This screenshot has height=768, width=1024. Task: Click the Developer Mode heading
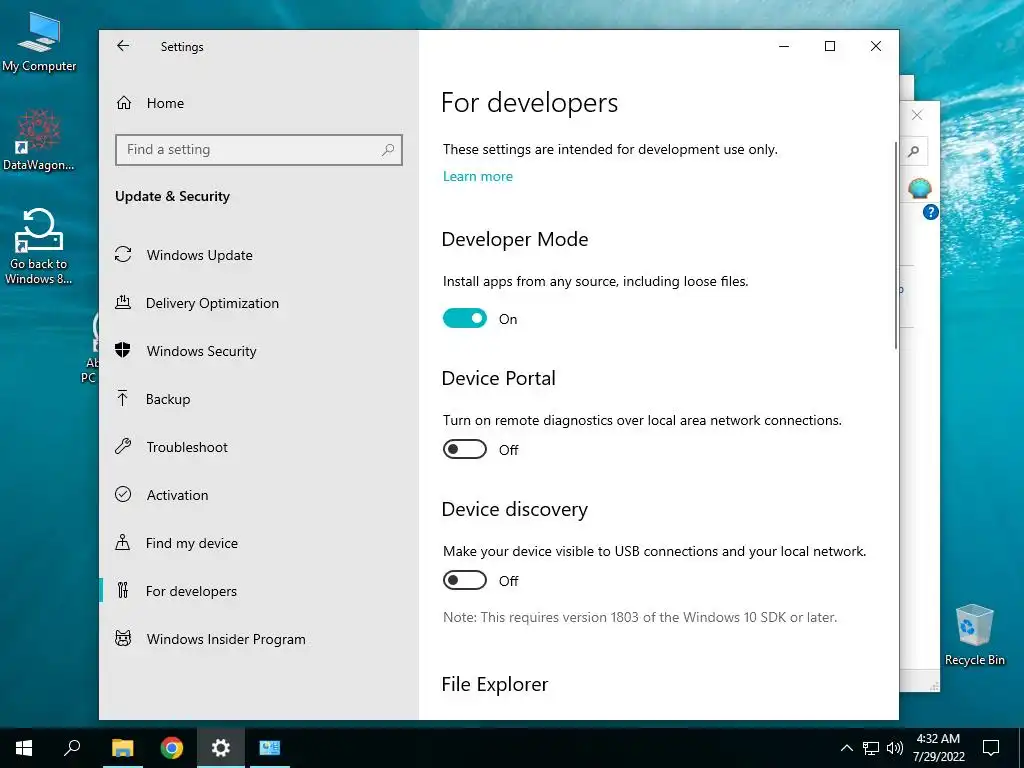coord(515,239)
